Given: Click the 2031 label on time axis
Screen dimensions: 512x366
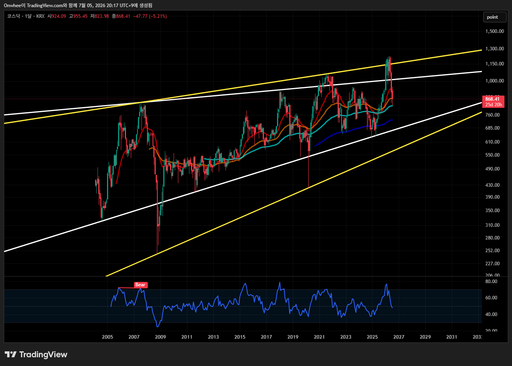Looking at the screenshot, I should tap(452, 337).
